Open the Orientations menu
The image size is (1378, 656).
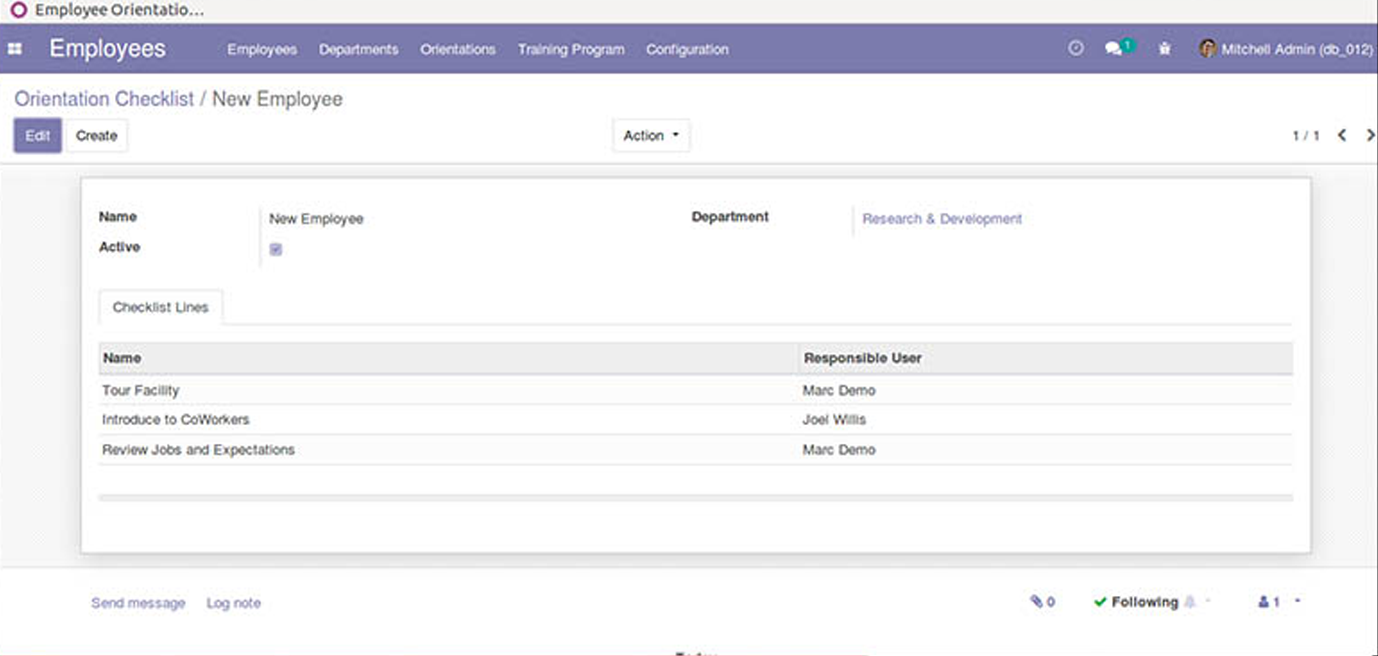(x=457, y=49)
